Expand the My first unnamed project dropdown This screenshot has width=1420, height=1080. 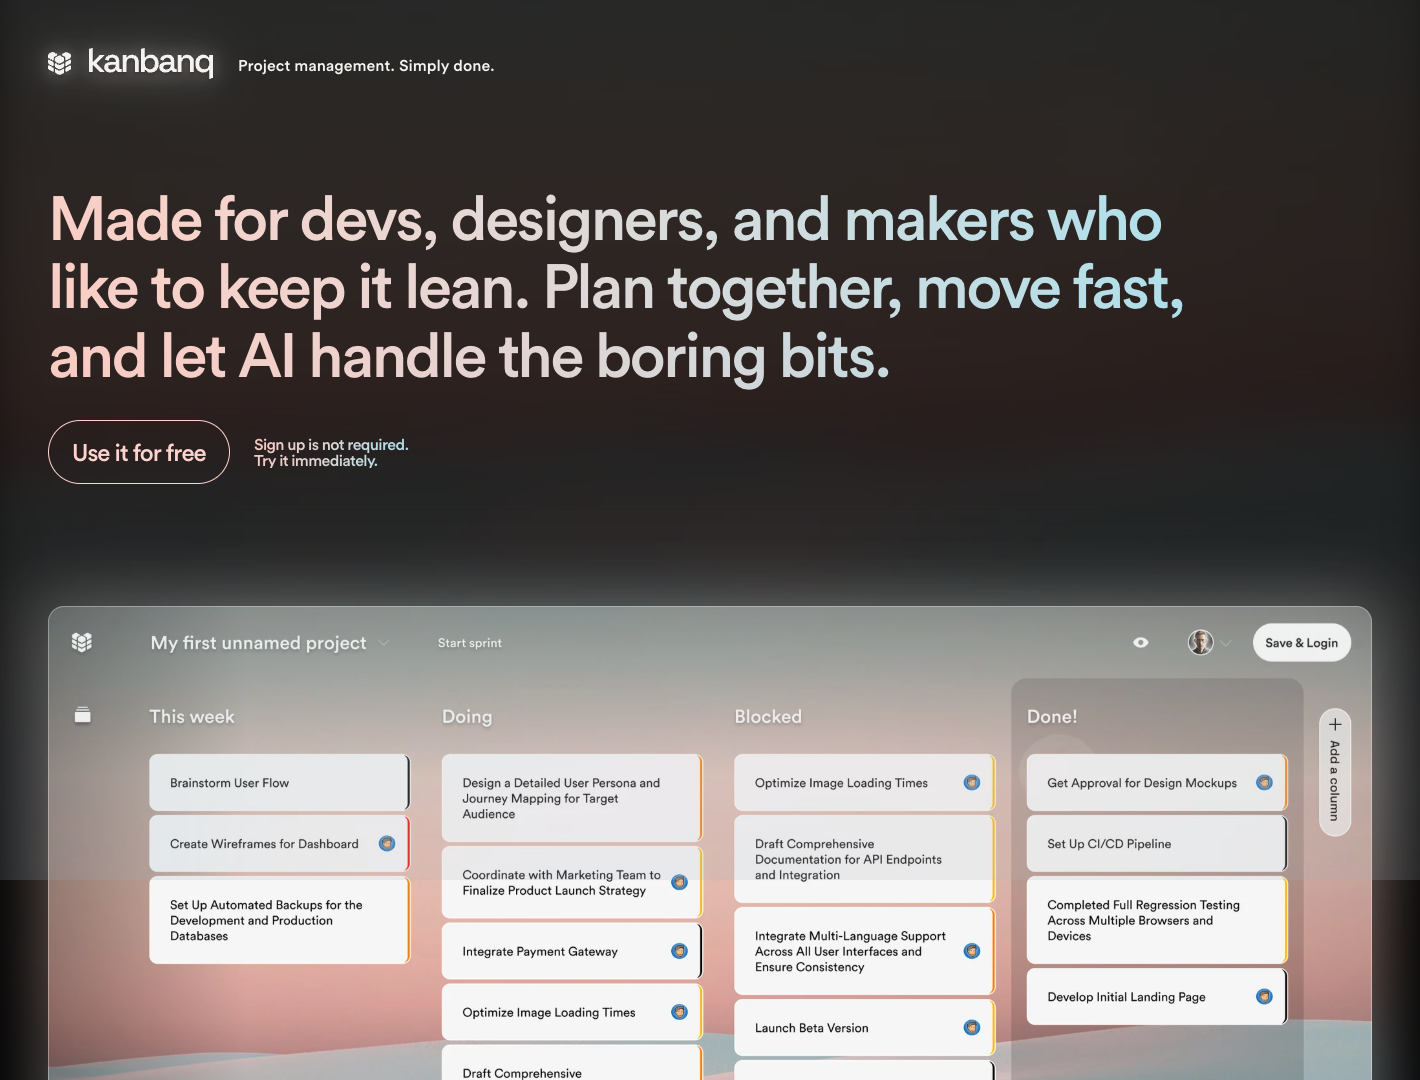(383, 643)
